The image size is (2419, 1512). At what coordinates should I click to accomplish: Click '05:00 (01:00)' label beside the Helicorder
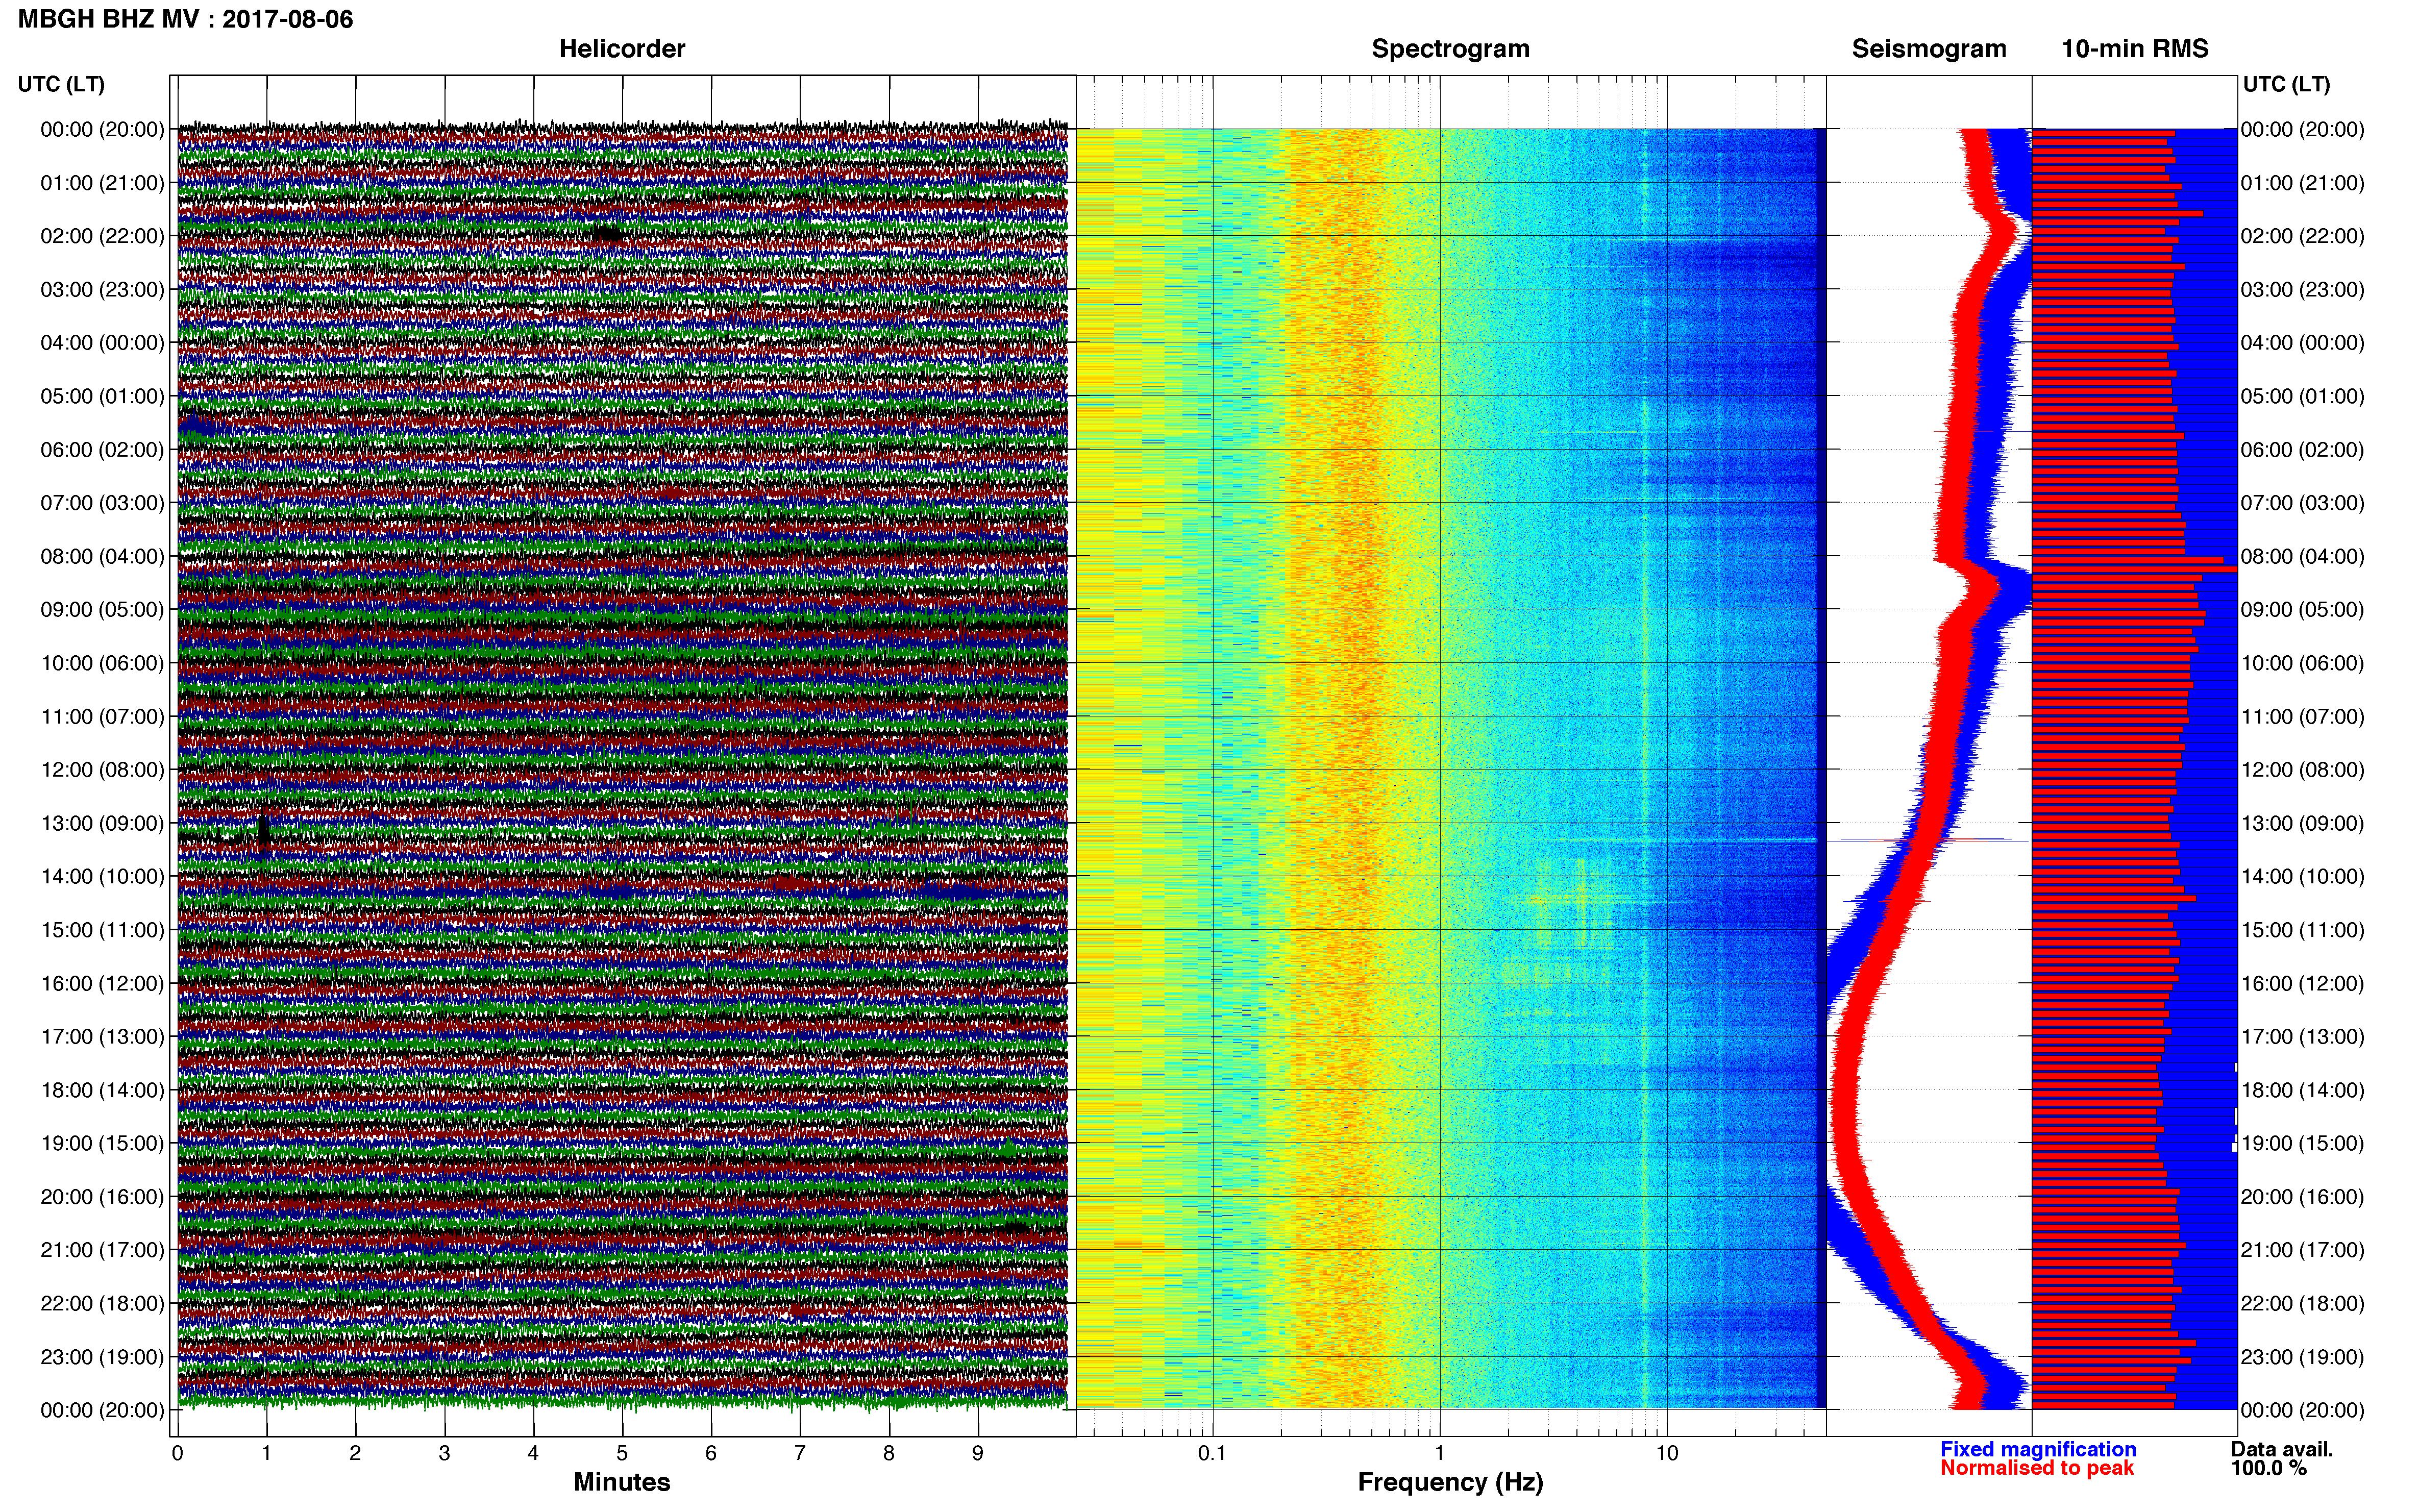(102, 396)
